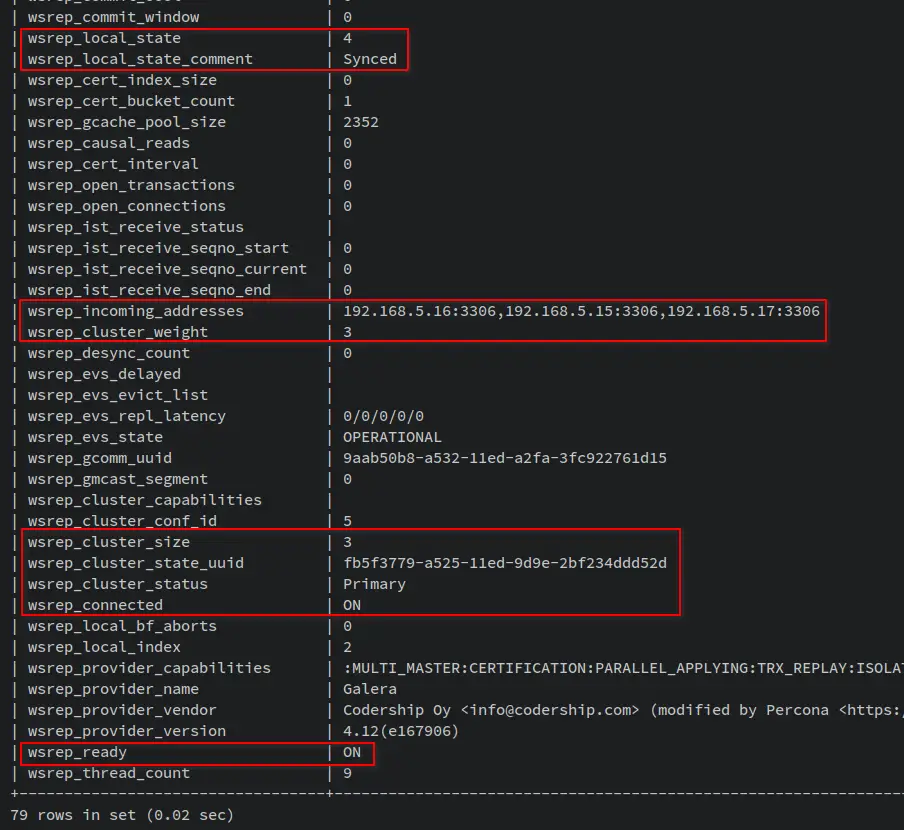Select the wsrep_incoming_addresses variable name
Viewport: 904px width, 830px height.
click(x=135, y=311)
